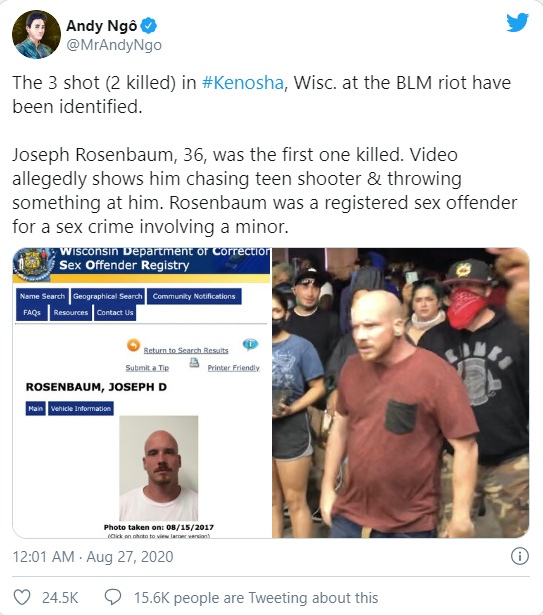The width and height of the screenshot is (543, 615).
Task: Click the printer icon
Action: 194,363
